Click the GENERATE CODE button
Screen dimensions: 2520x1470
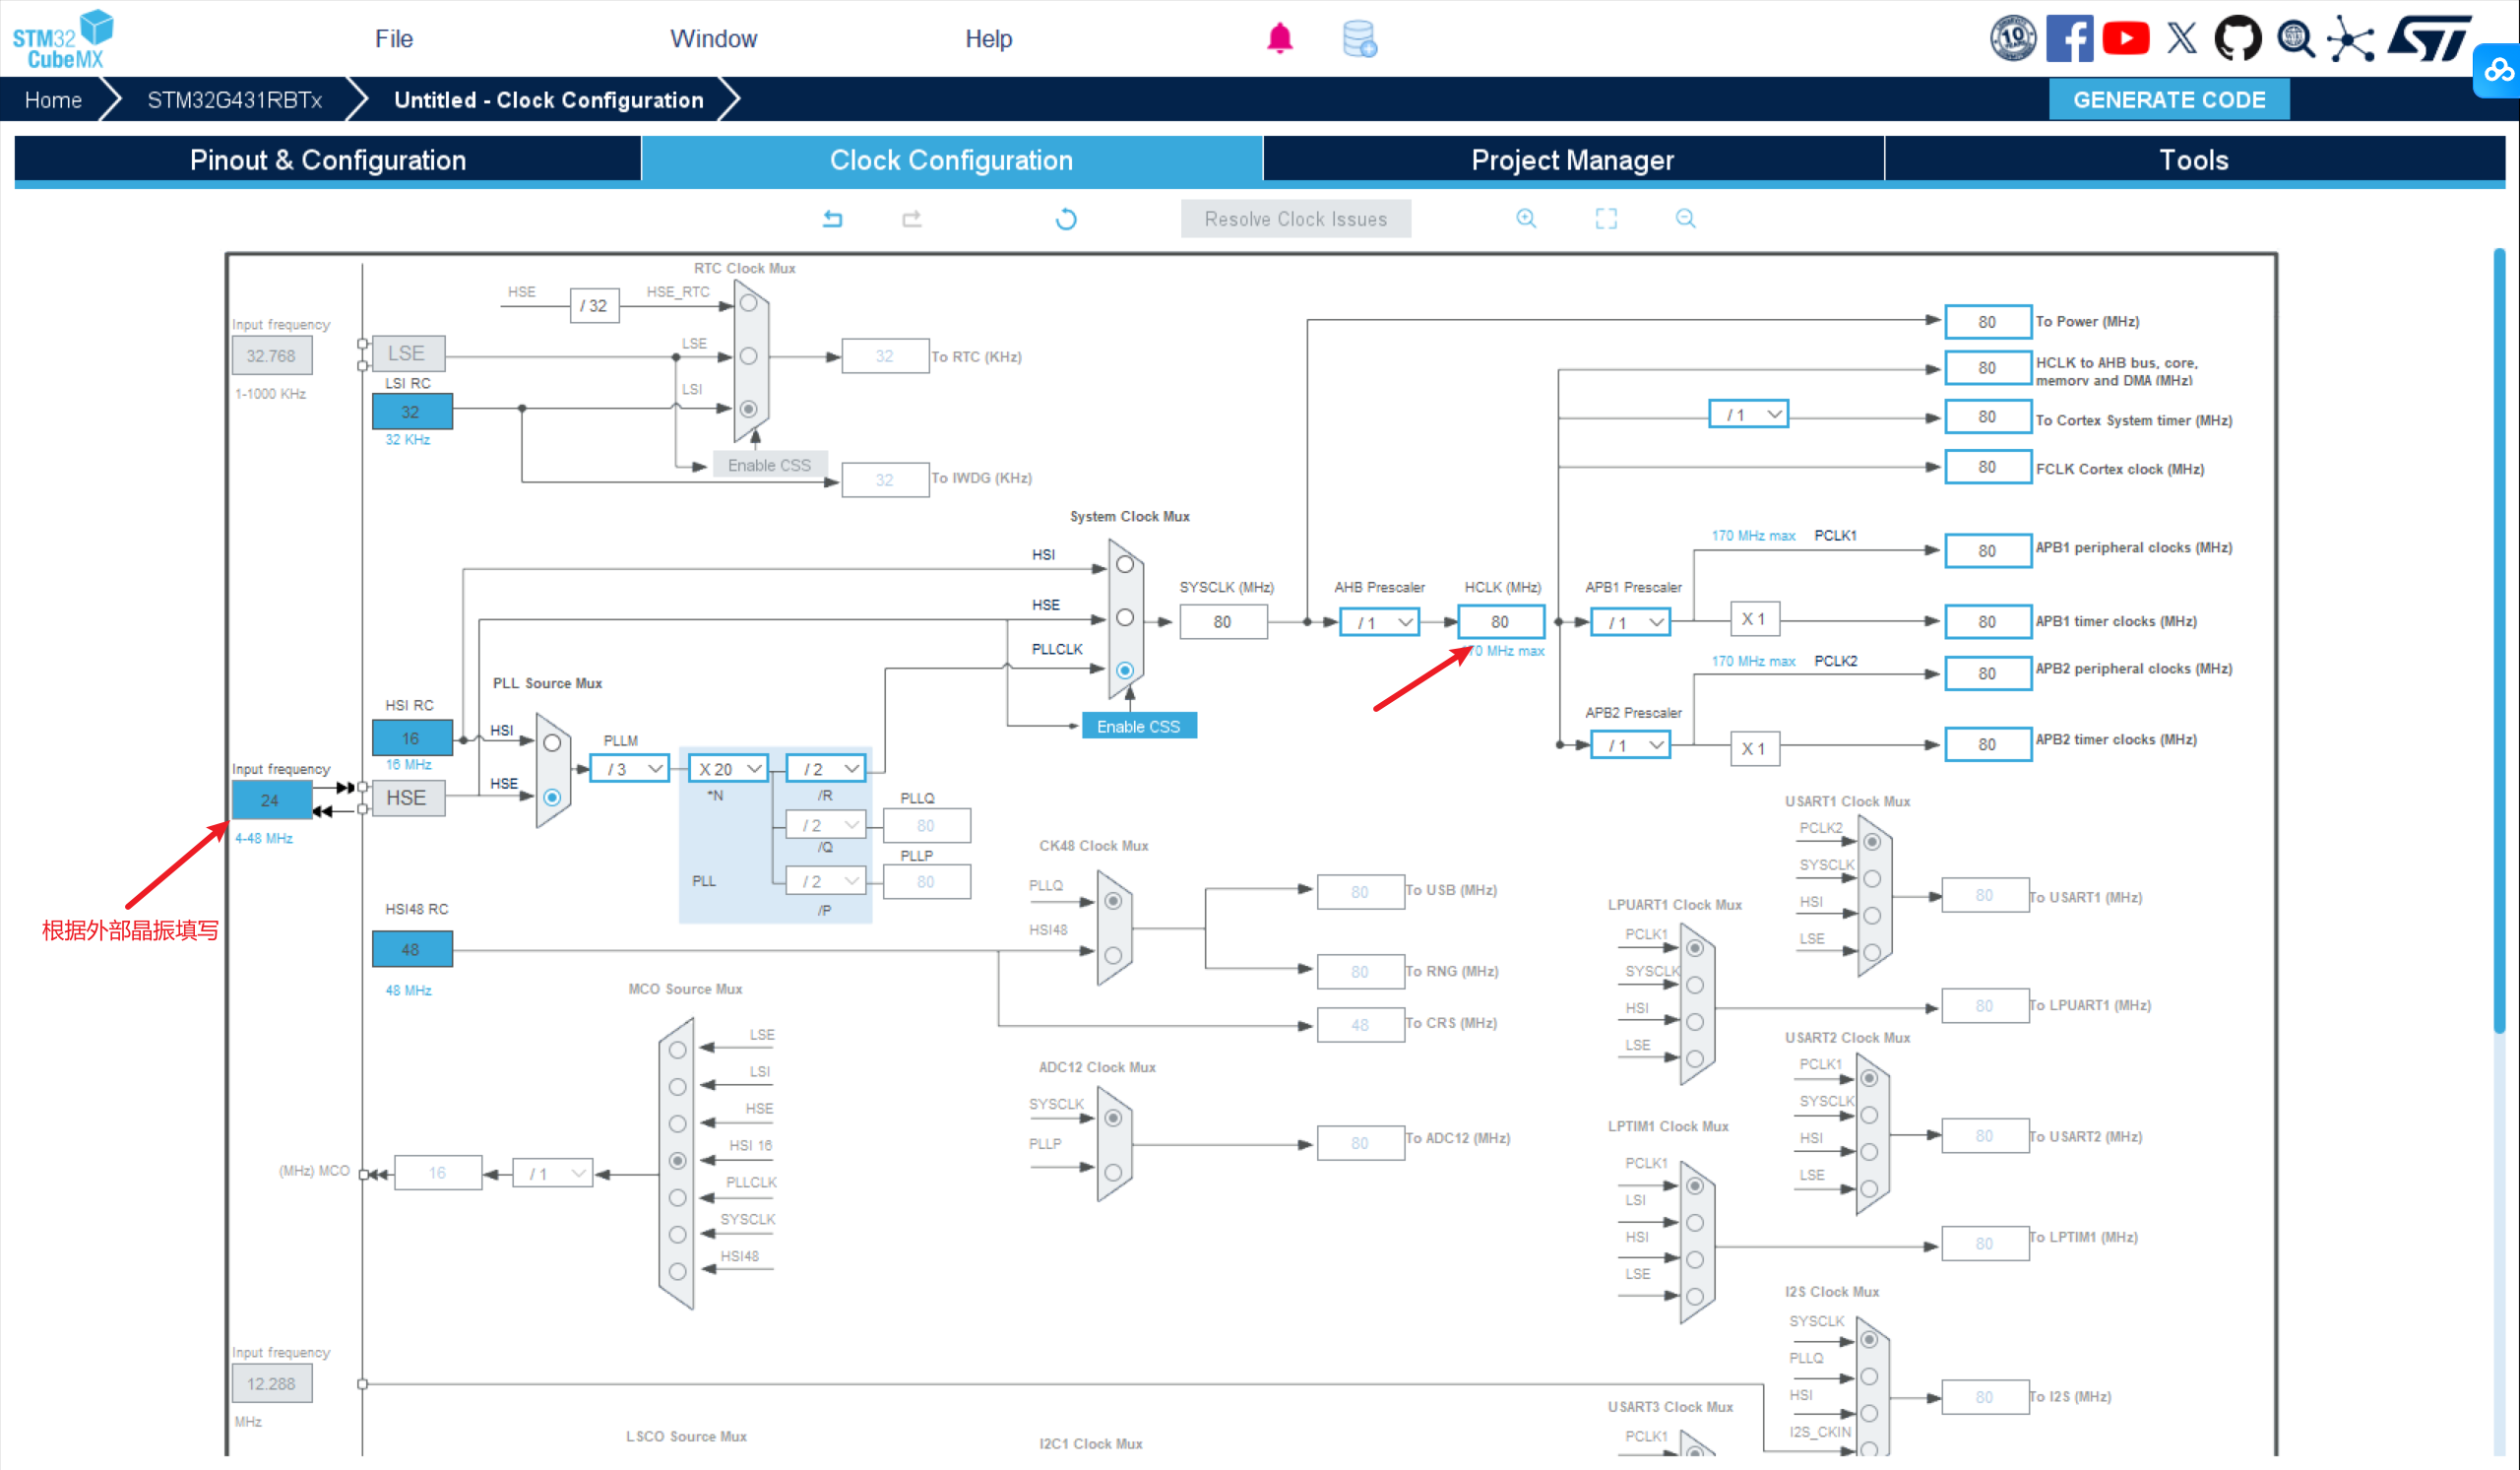coord(2168,100)
